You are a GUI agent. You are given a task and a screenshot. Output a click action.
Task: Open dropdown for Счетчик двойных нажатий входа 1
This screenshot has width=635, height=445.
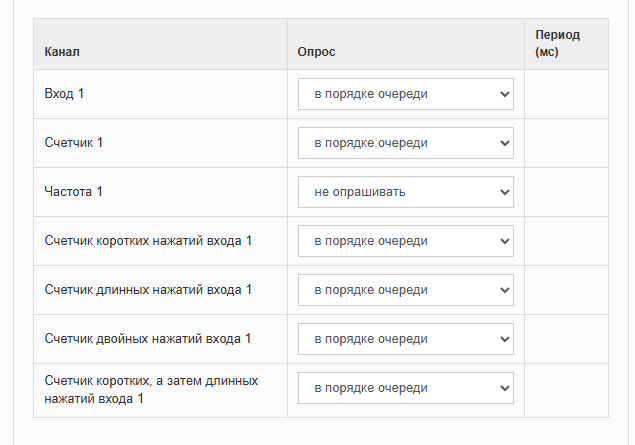click(405, 339)
